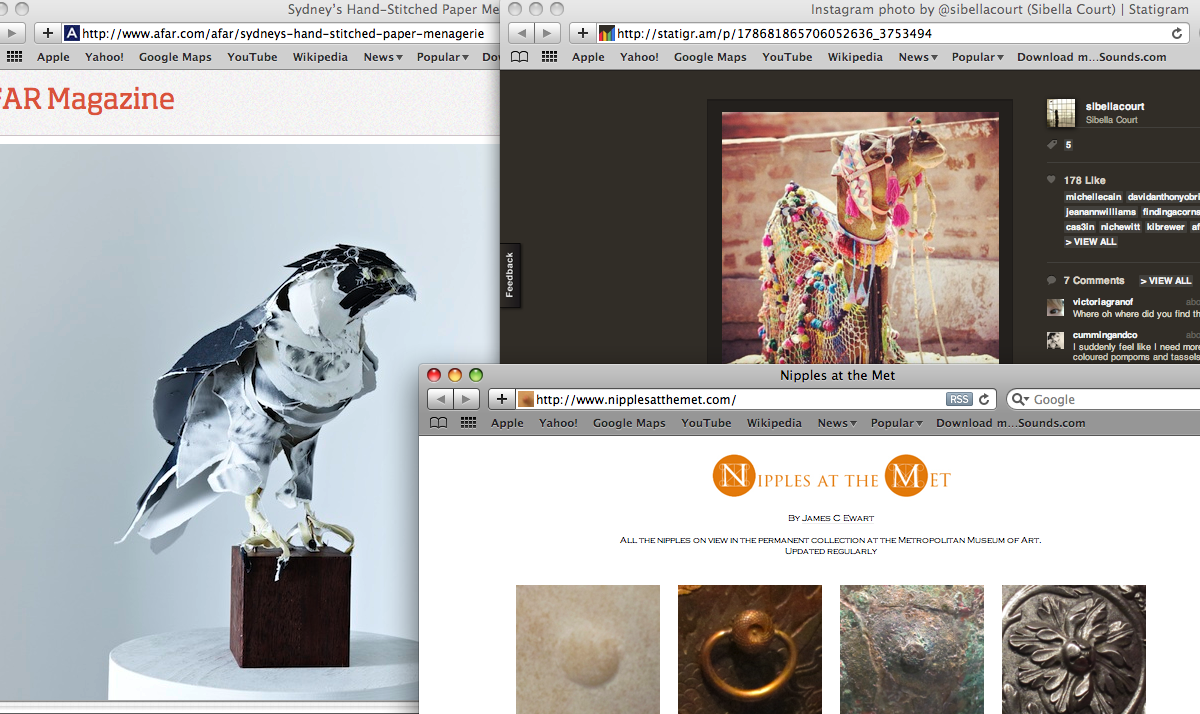Click the plus add-bookmark button in AFAR window
Image resolution: width=1200 pixels, height=714 pixels.
(48, 33)
